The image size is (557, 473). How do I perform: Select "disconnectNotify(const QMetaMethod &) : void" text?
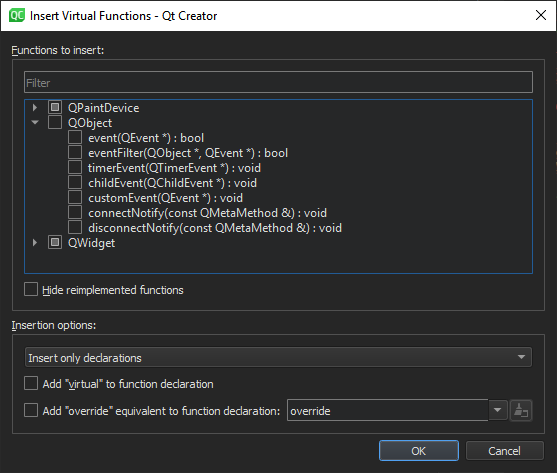pos(215,228)
